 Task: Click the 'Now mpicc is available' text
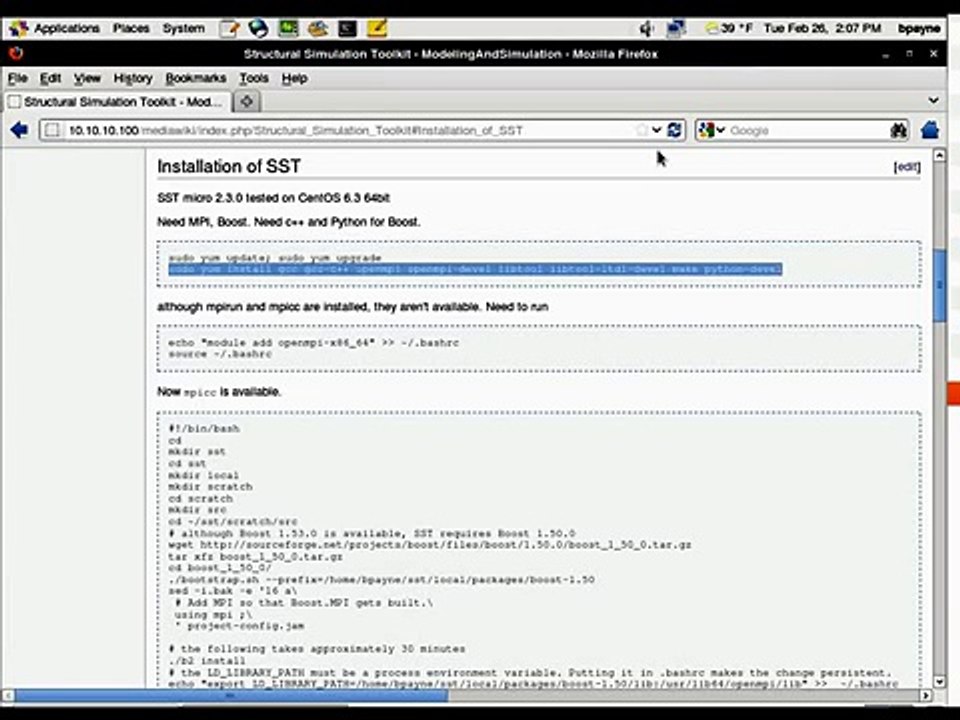[x=219, y=391]
